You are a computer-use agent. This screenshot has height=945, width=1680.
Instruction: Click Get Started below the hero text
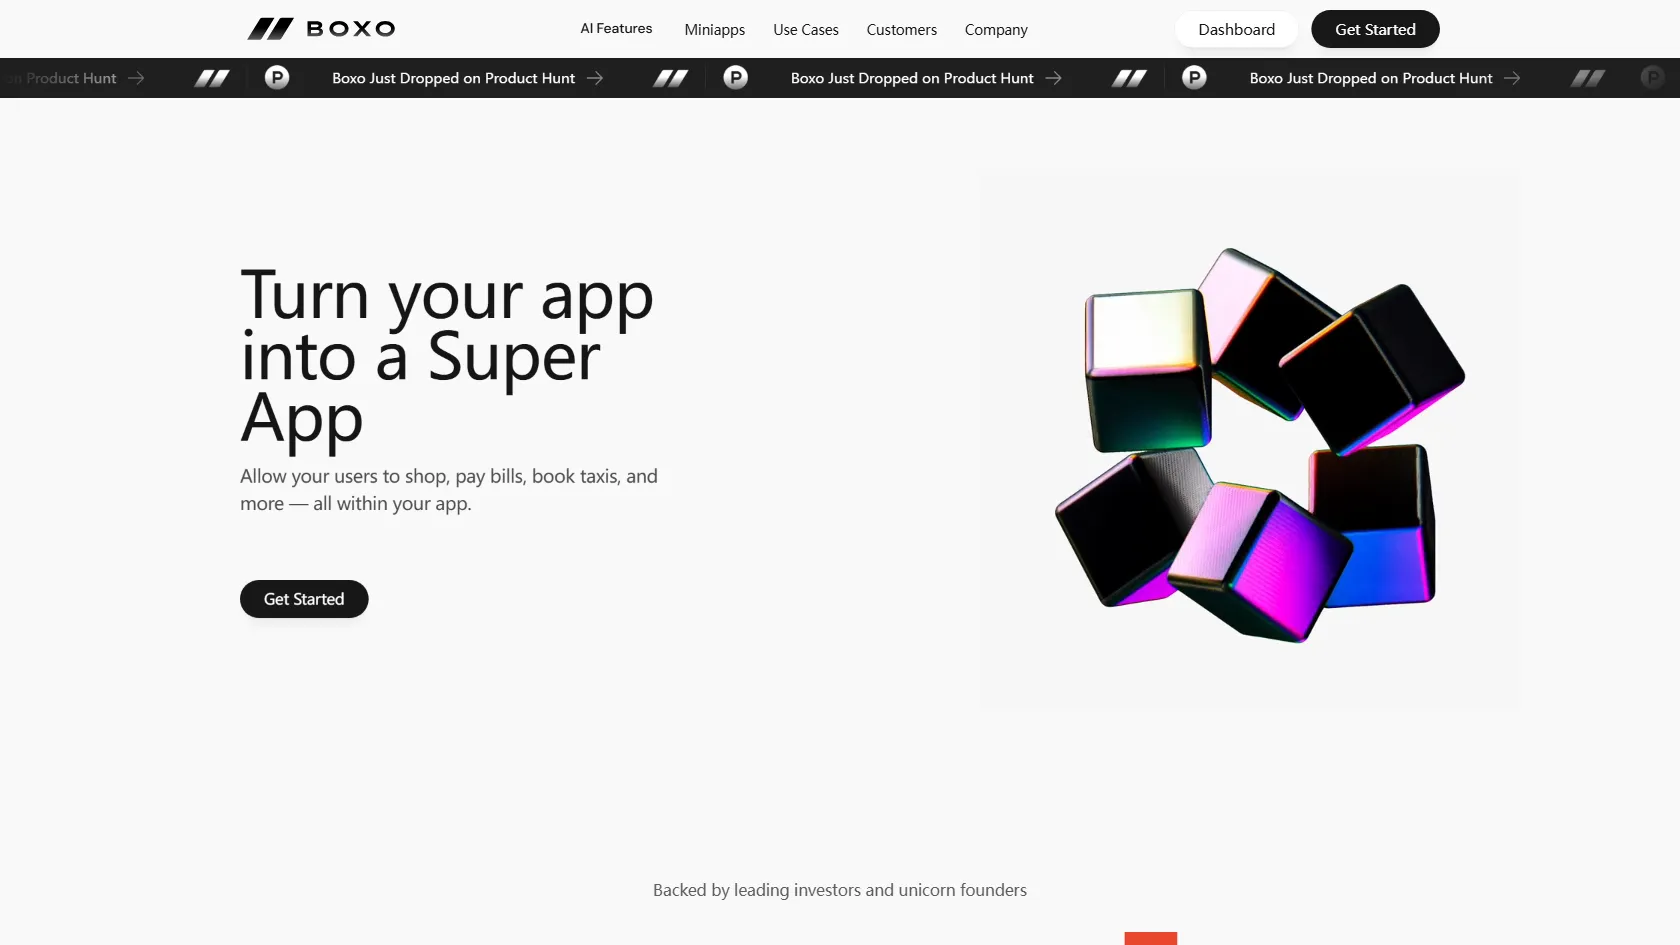click(304, 599)
